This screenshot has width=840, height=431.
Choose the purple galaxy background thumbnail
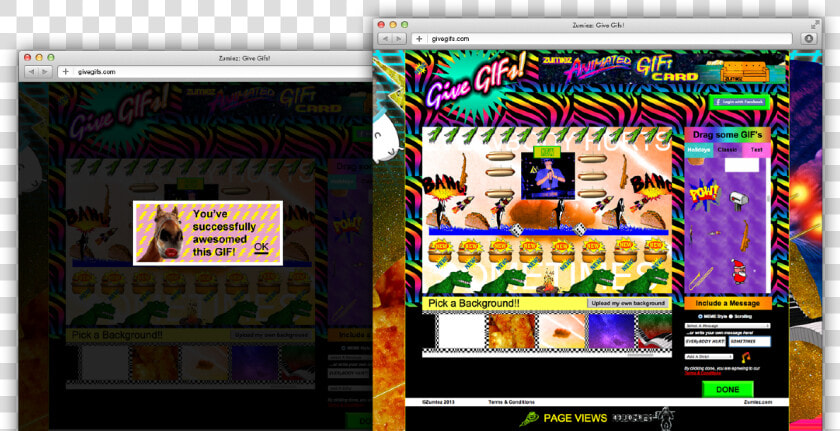[612, 331]
